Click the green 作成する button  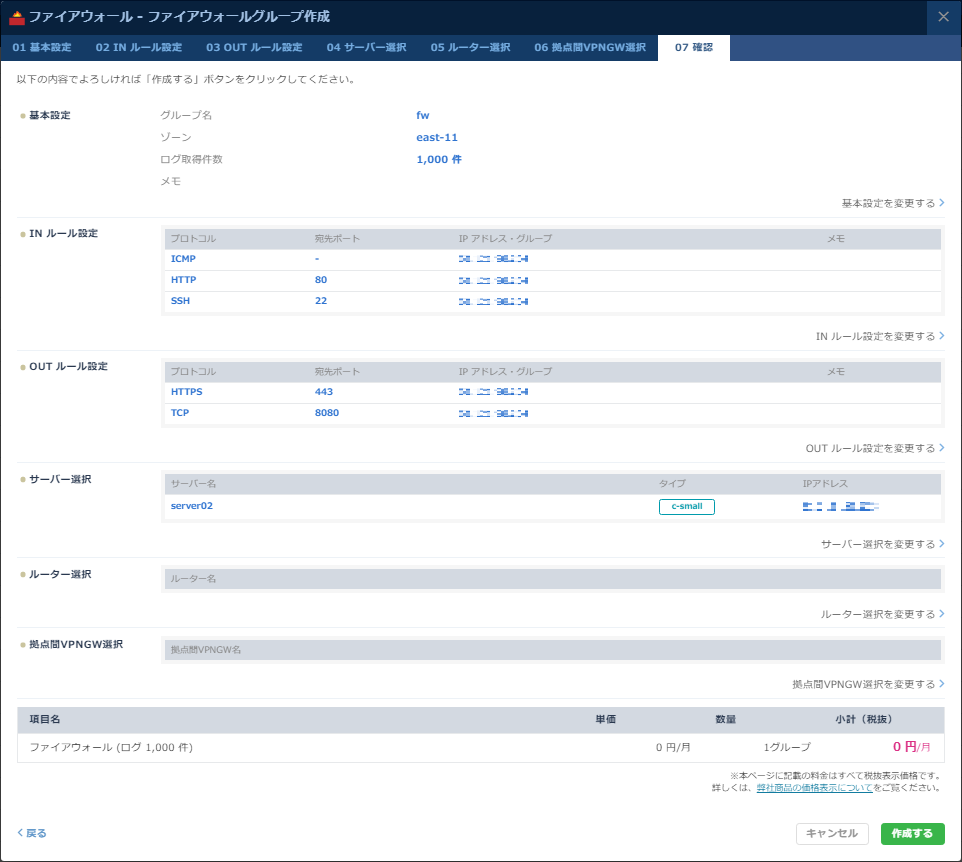click(912, 834)
